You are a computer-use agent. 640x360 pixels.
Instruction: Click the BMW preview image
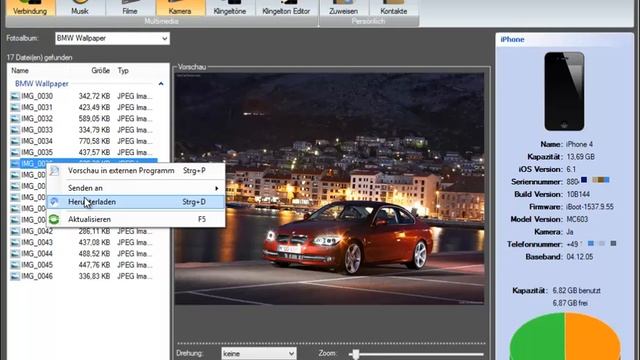point(329,189)
